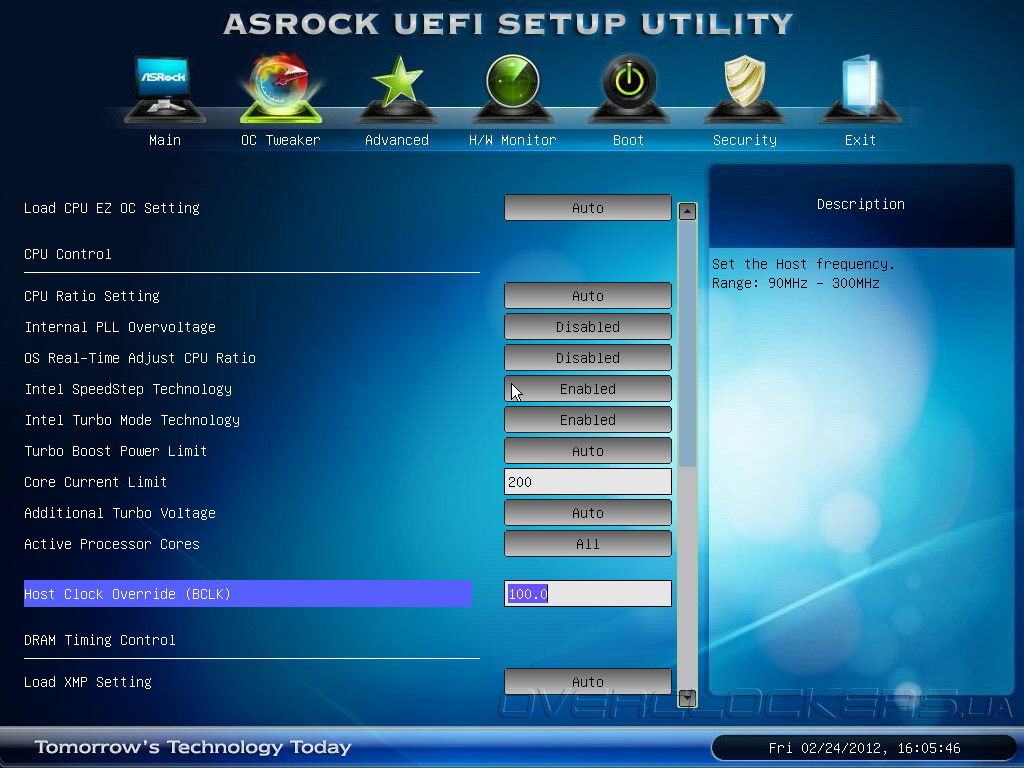Image resolution: width=1024 pixels, height=768 pixels.
Task: Select the OC Tweaker speedometer icon
Action: click(281, 88)
